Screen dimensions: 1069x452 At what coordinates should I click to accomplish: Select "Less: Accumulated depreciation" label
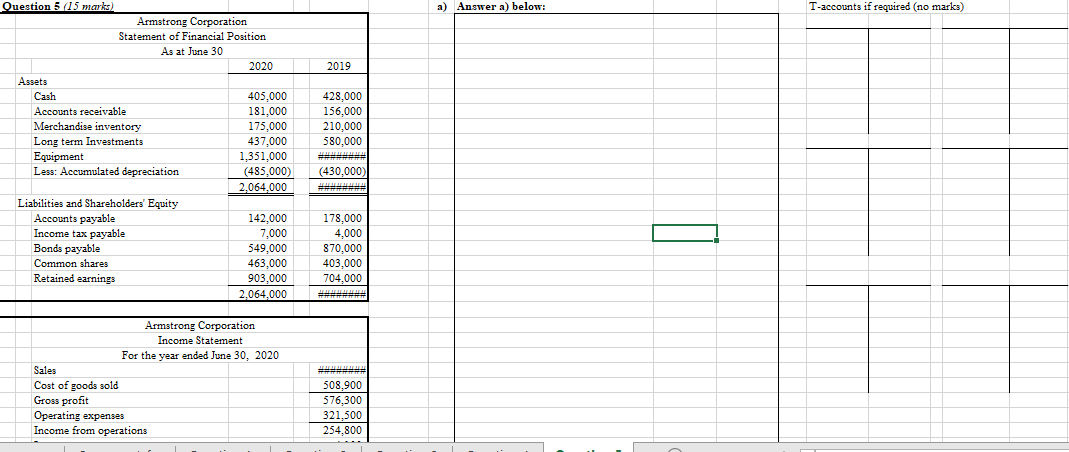click(x=106, y=171)
